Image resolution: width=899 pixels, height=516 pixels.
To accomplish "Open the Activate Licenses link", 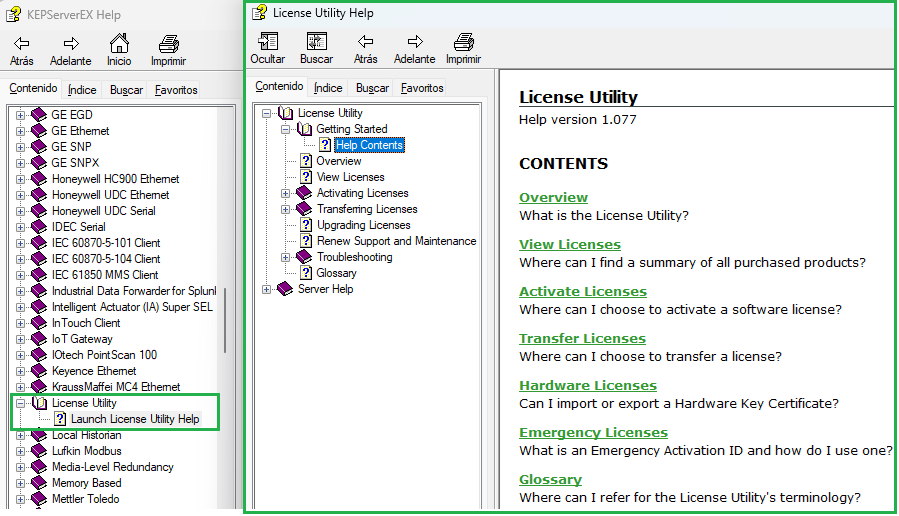I will click(x=583, y=291).
